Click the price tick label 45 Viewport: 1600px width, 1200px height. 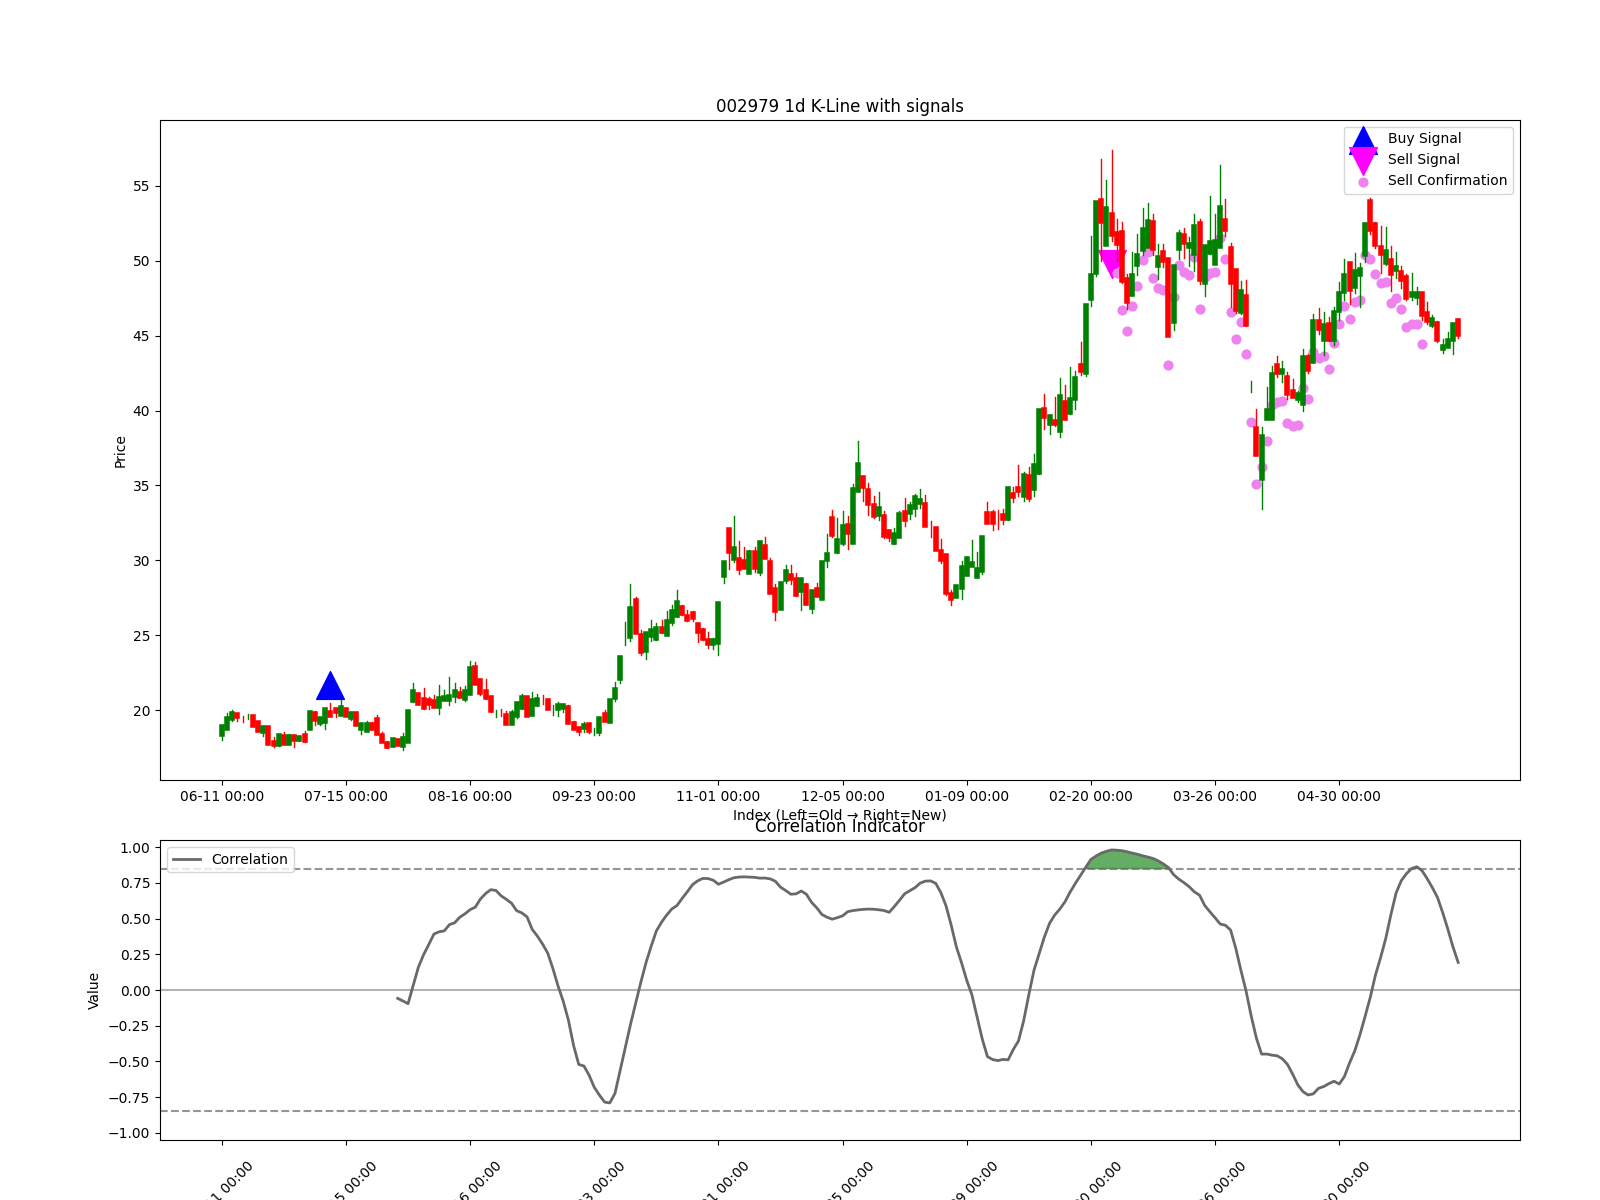tap(141, 336)
